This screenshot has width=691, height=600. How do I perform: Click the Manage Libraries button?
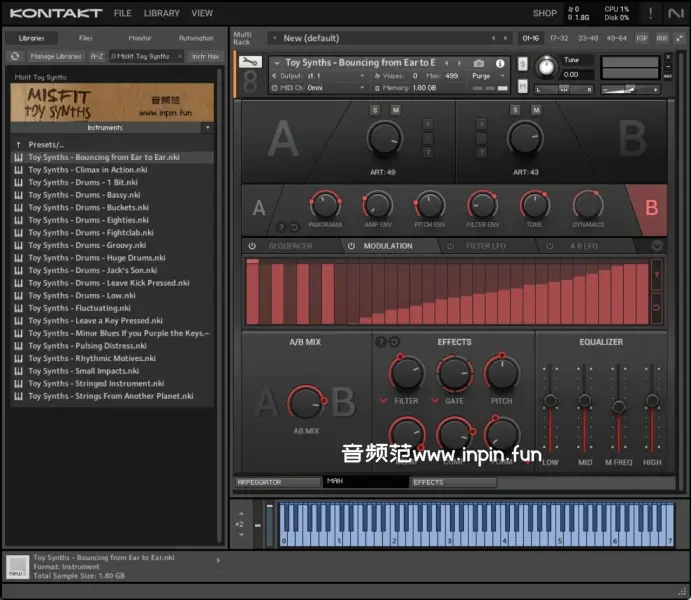(x=56, y=56)
